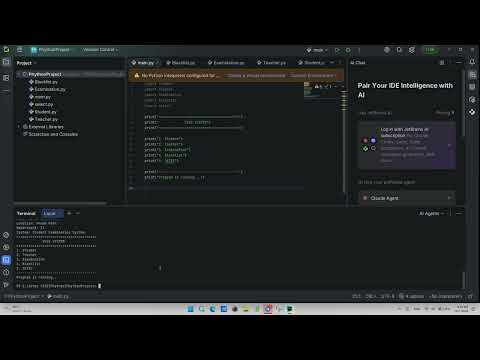Click the No interpreter status bar widget

click(447, 296)
